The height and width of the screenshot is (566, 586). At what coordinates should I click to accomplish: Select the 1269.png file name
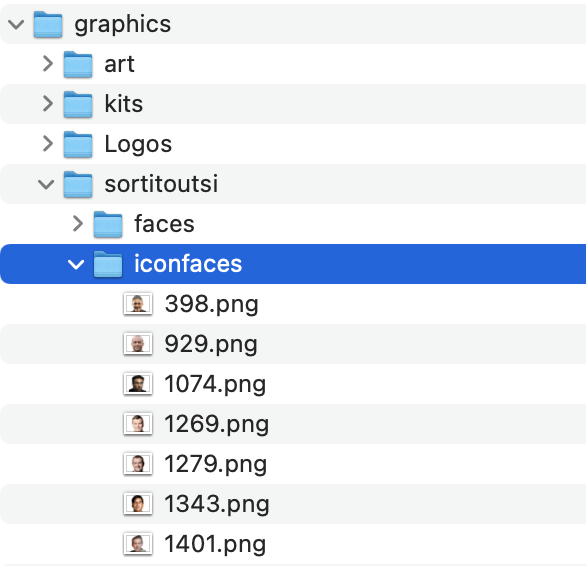tap(216, 425)
